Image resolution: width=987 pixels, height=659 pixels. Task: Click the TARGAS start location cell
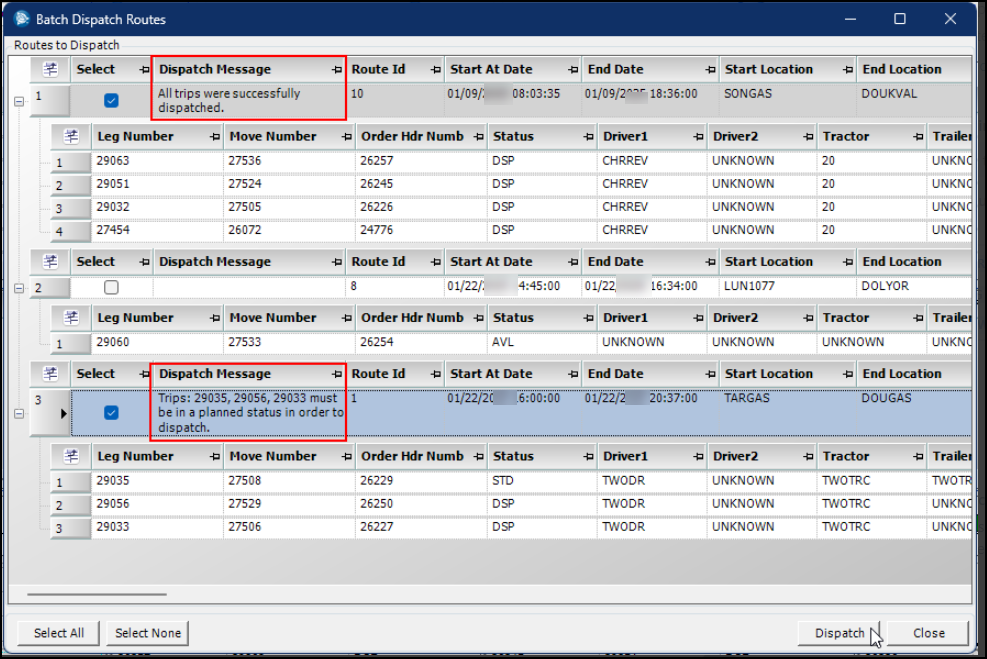pos(787,413)
